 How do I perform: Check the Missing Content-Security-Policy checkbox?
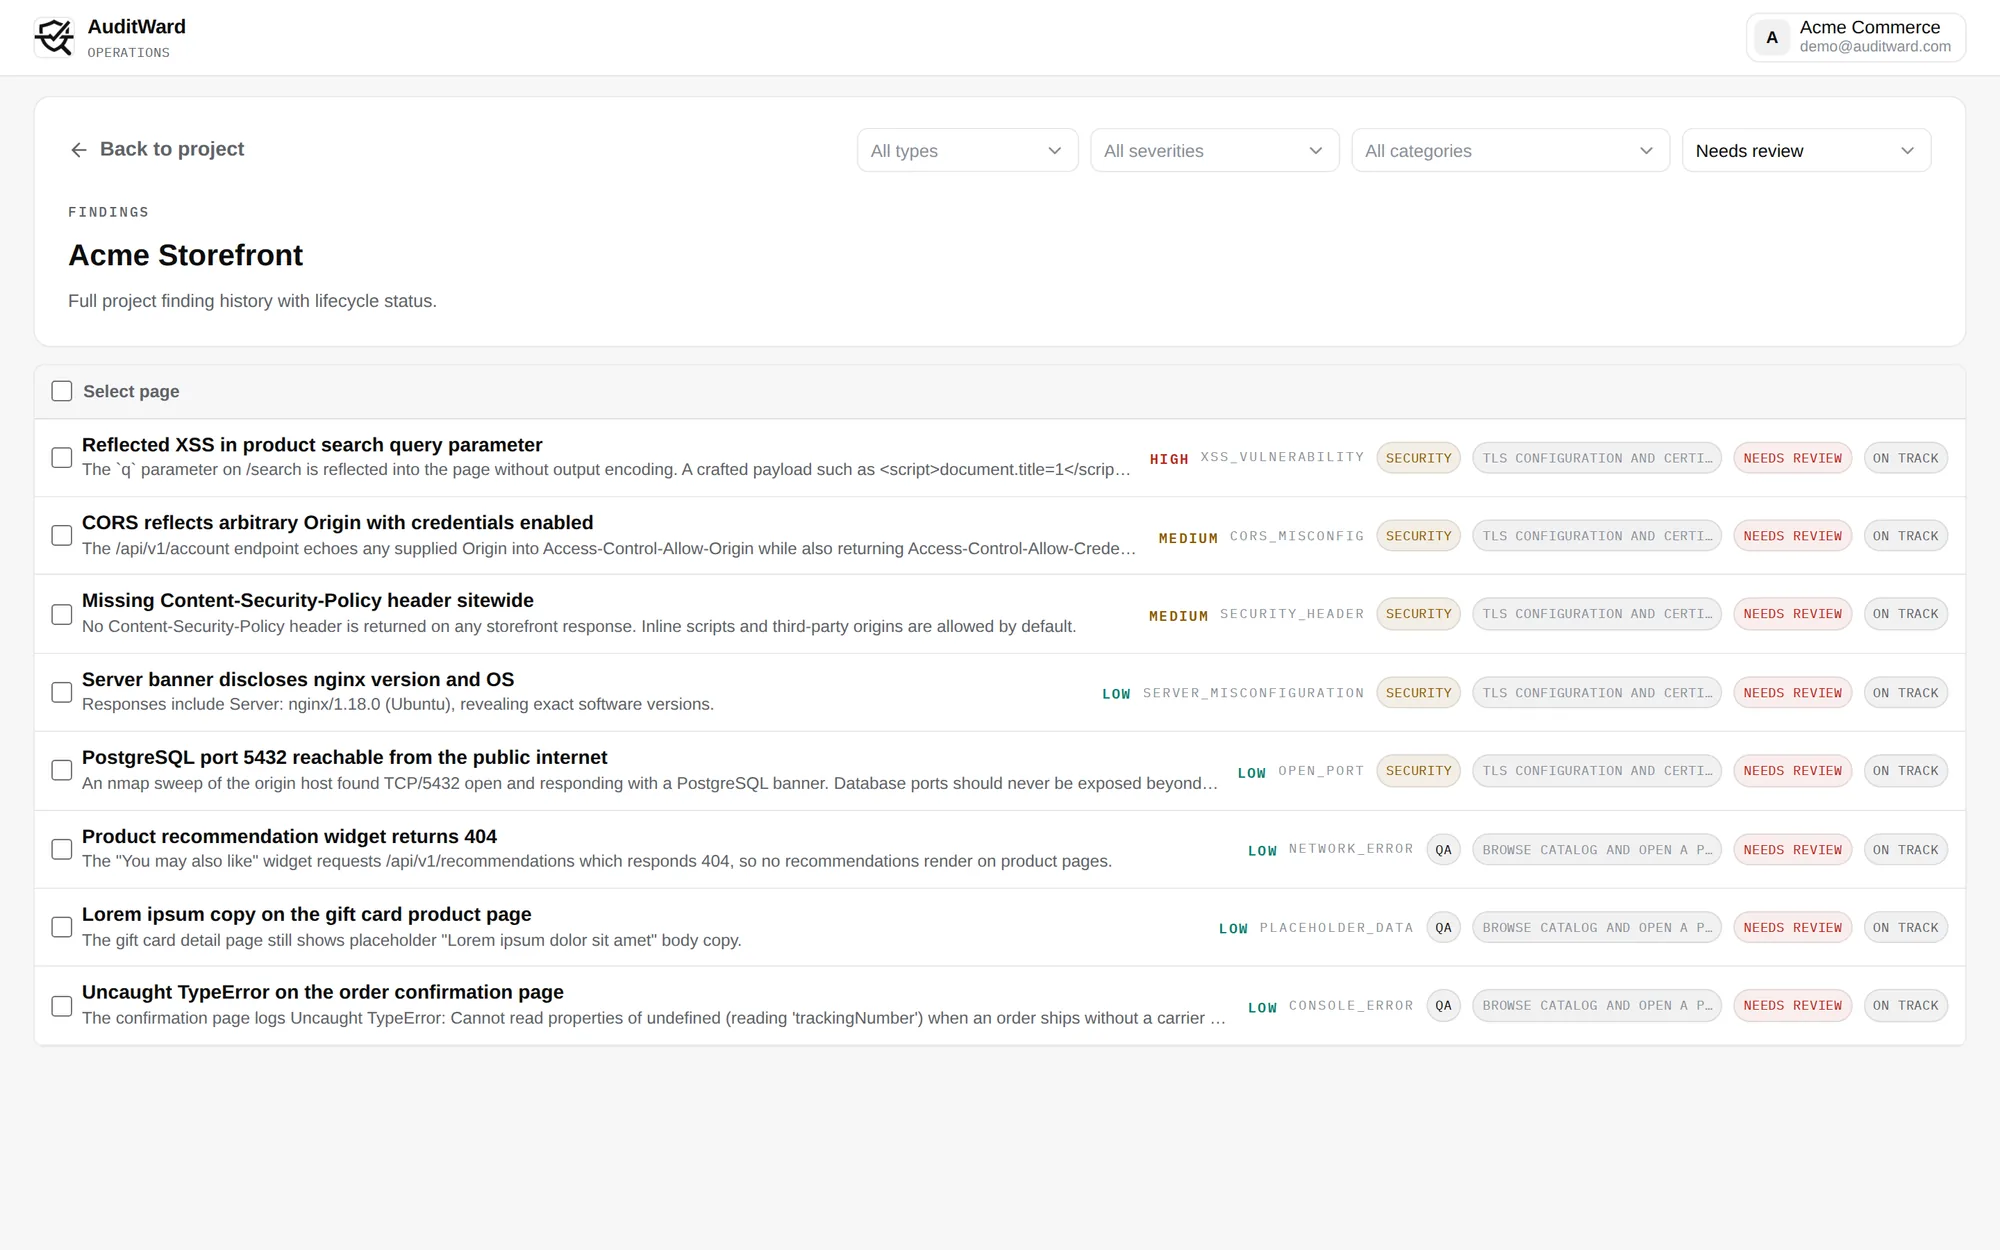62,614
